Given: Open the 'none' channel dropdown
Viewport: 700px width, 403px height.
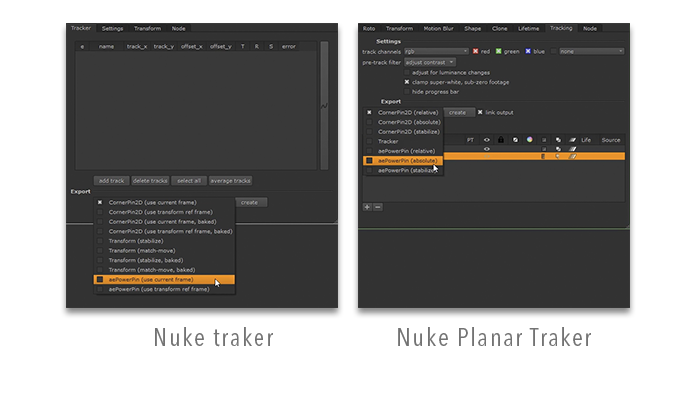Looking at the screenshot, I should tap(592, 50).
